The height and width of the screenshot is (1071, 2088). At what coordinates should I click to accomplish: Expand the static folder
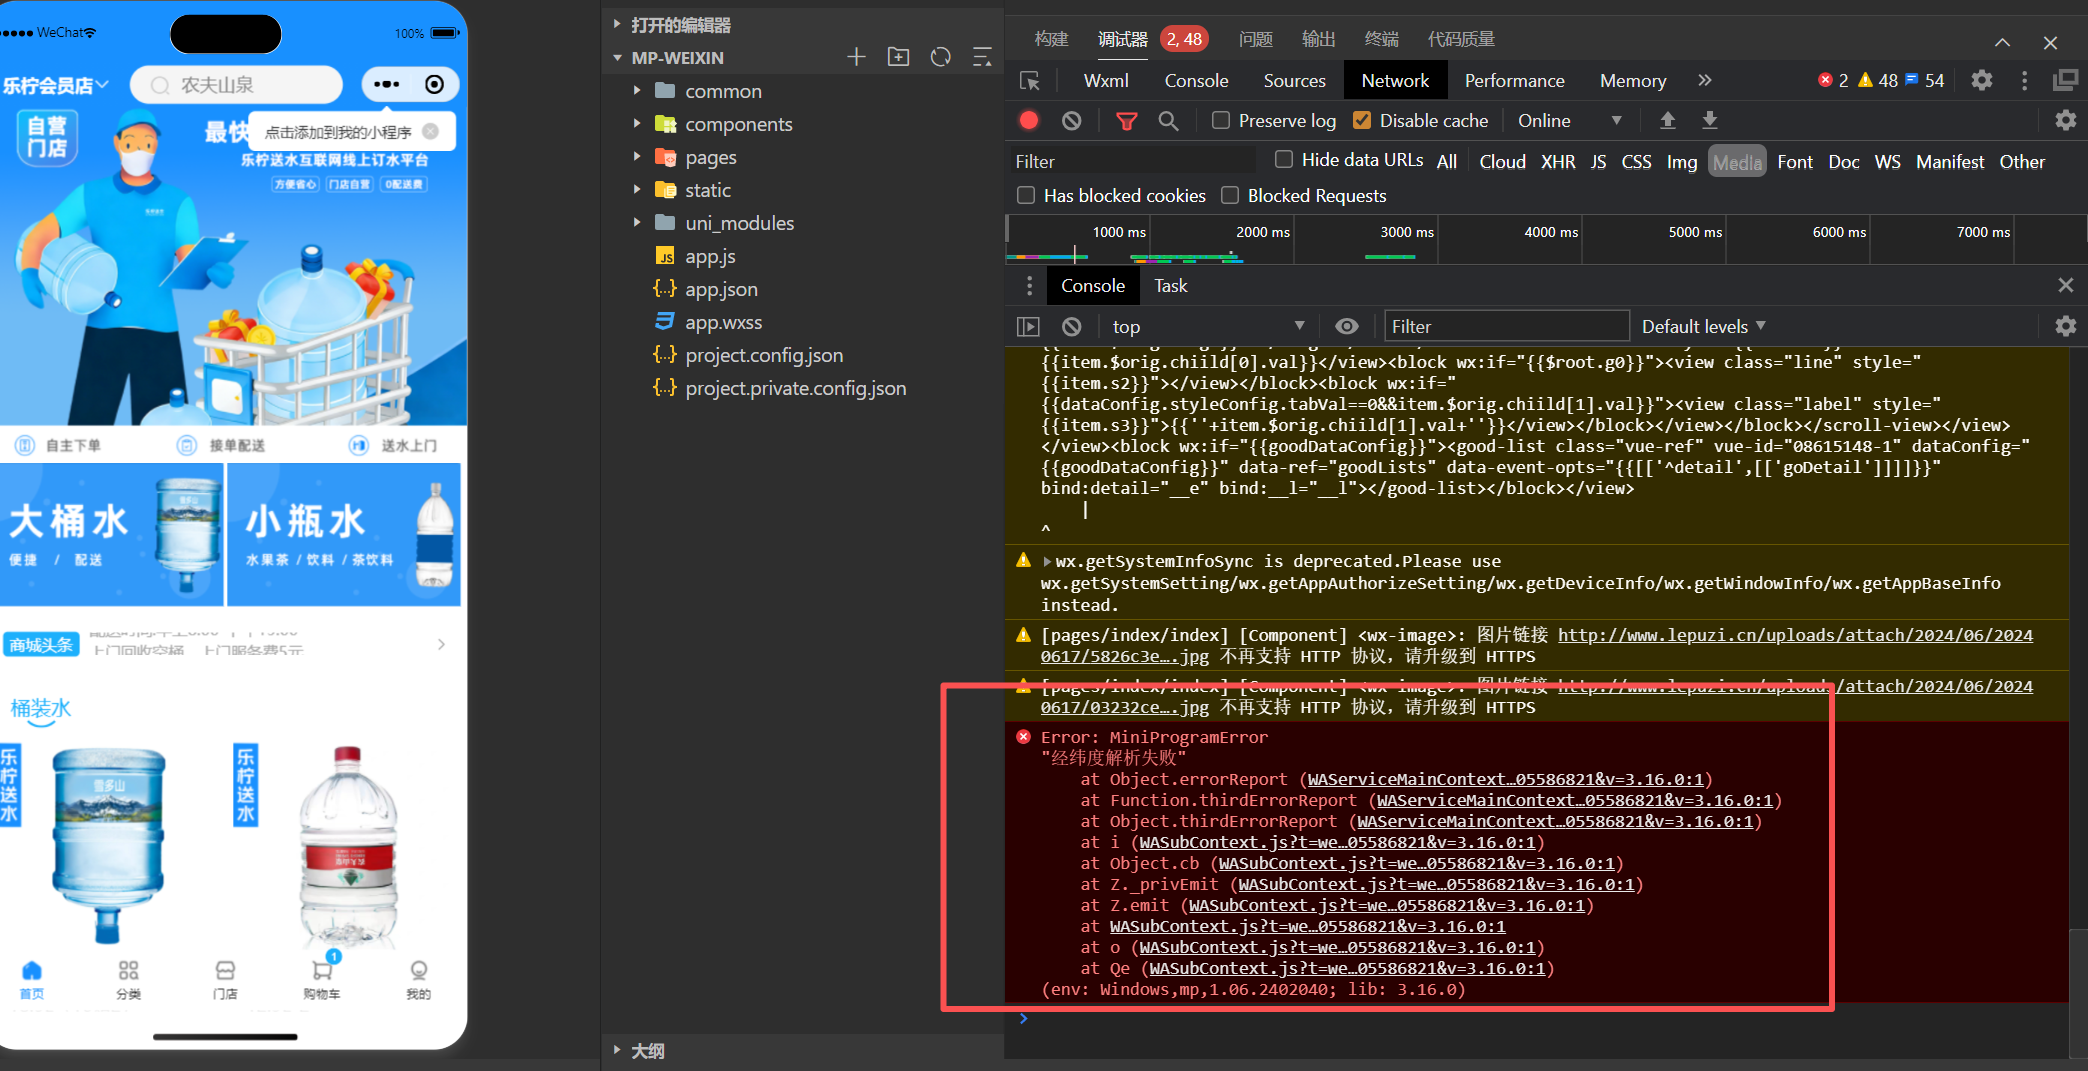pyautogui.click(x=637, y=190)
